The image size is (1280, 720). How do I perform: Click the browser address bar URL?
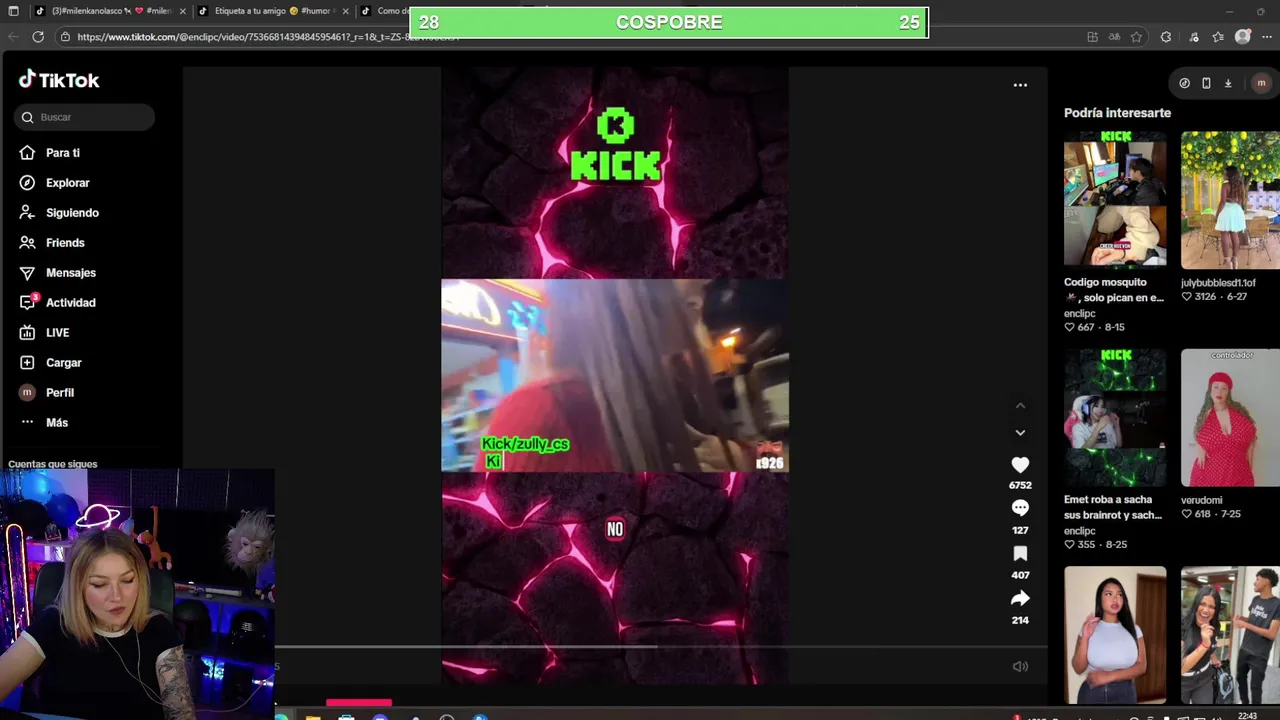268,37
